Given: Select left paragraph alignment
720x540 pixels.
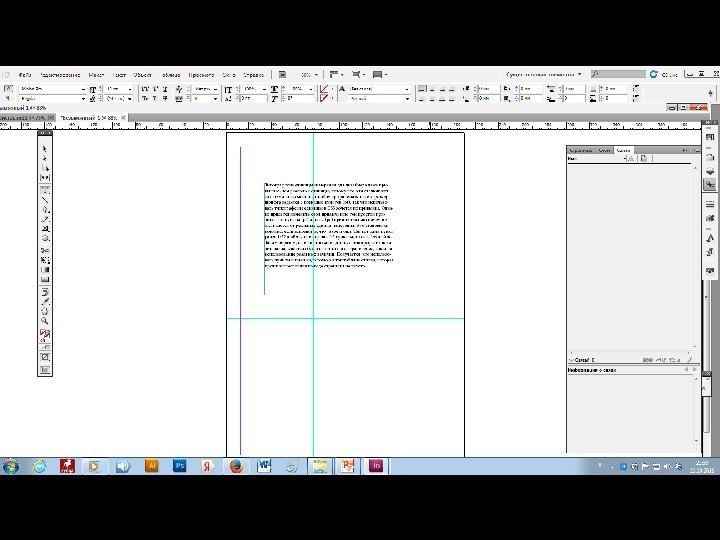Looking at the screenshot, I should tap(422, 89).
